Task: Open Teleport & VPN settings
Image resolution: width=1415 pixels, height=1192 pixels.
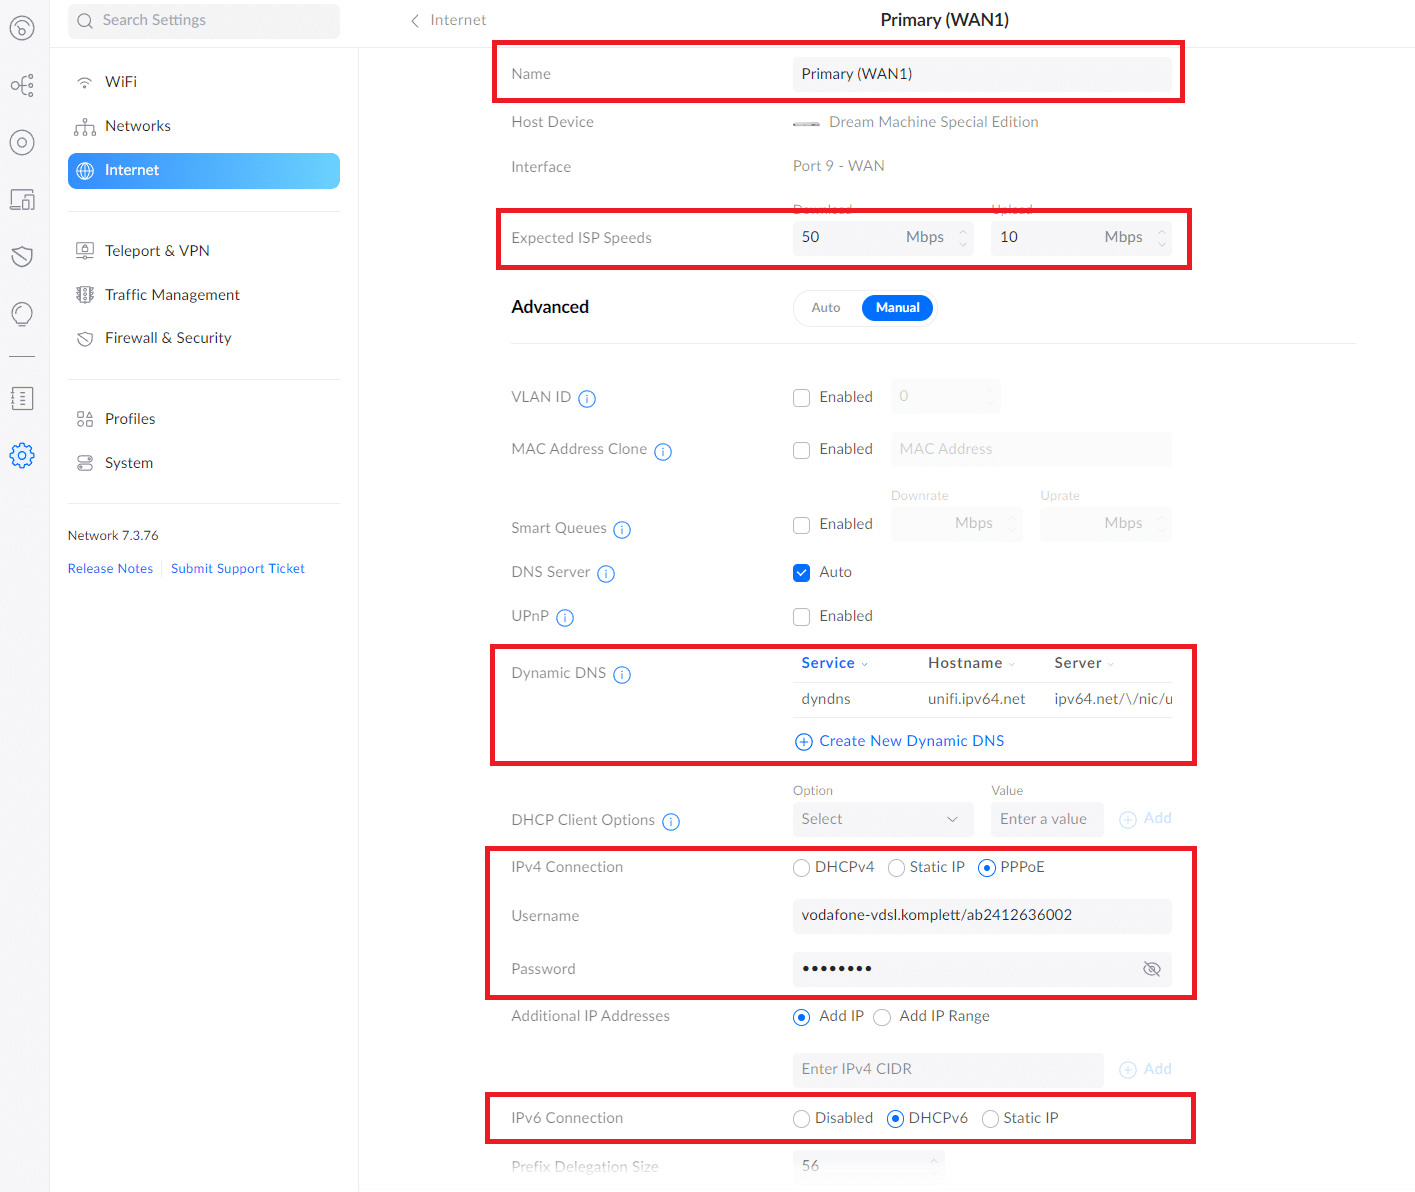Action: 157,250
